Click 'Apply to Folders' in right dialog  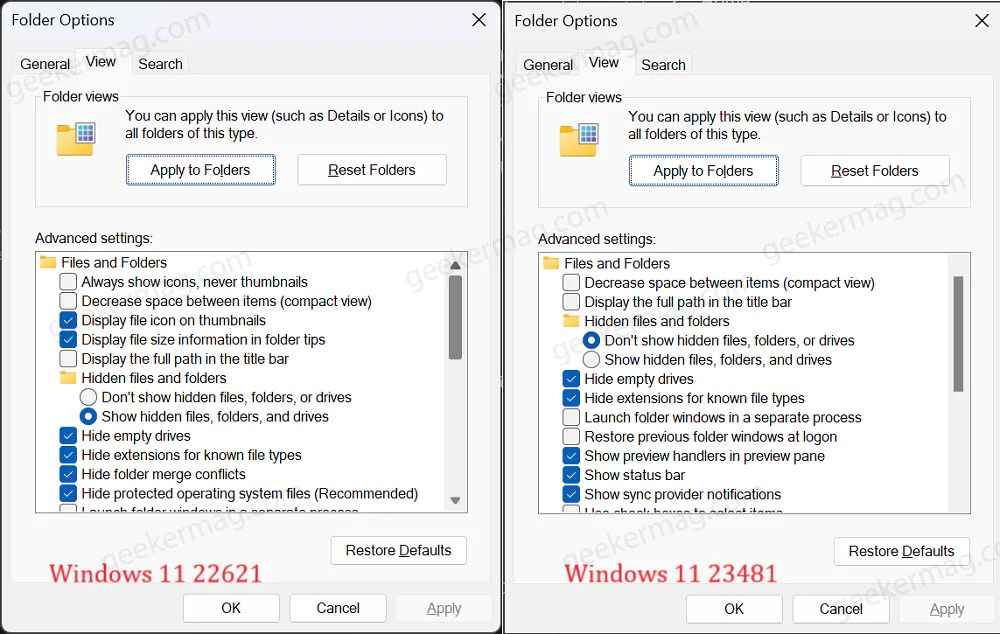tap(703, 171)
